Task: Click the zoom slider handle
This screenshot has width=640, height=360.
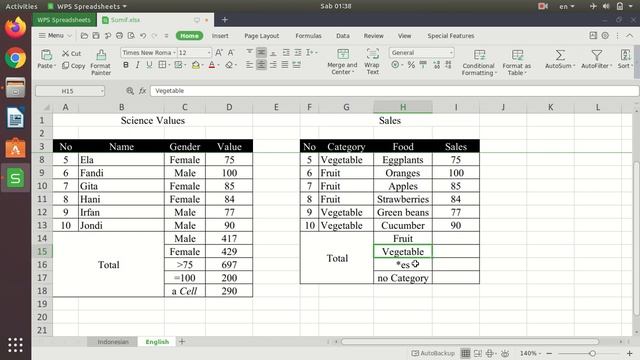Action: point(592,353)
